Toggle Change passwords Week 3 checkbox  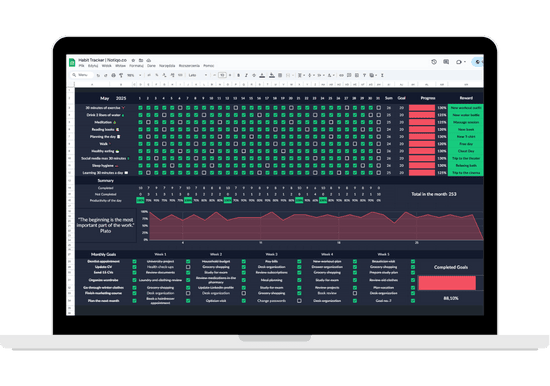coord(299,301)
